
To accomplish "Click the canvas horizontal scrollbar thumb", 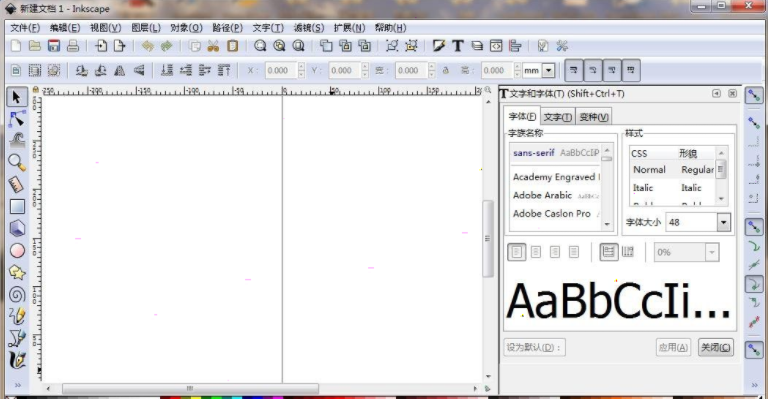I will coord(190,388).
